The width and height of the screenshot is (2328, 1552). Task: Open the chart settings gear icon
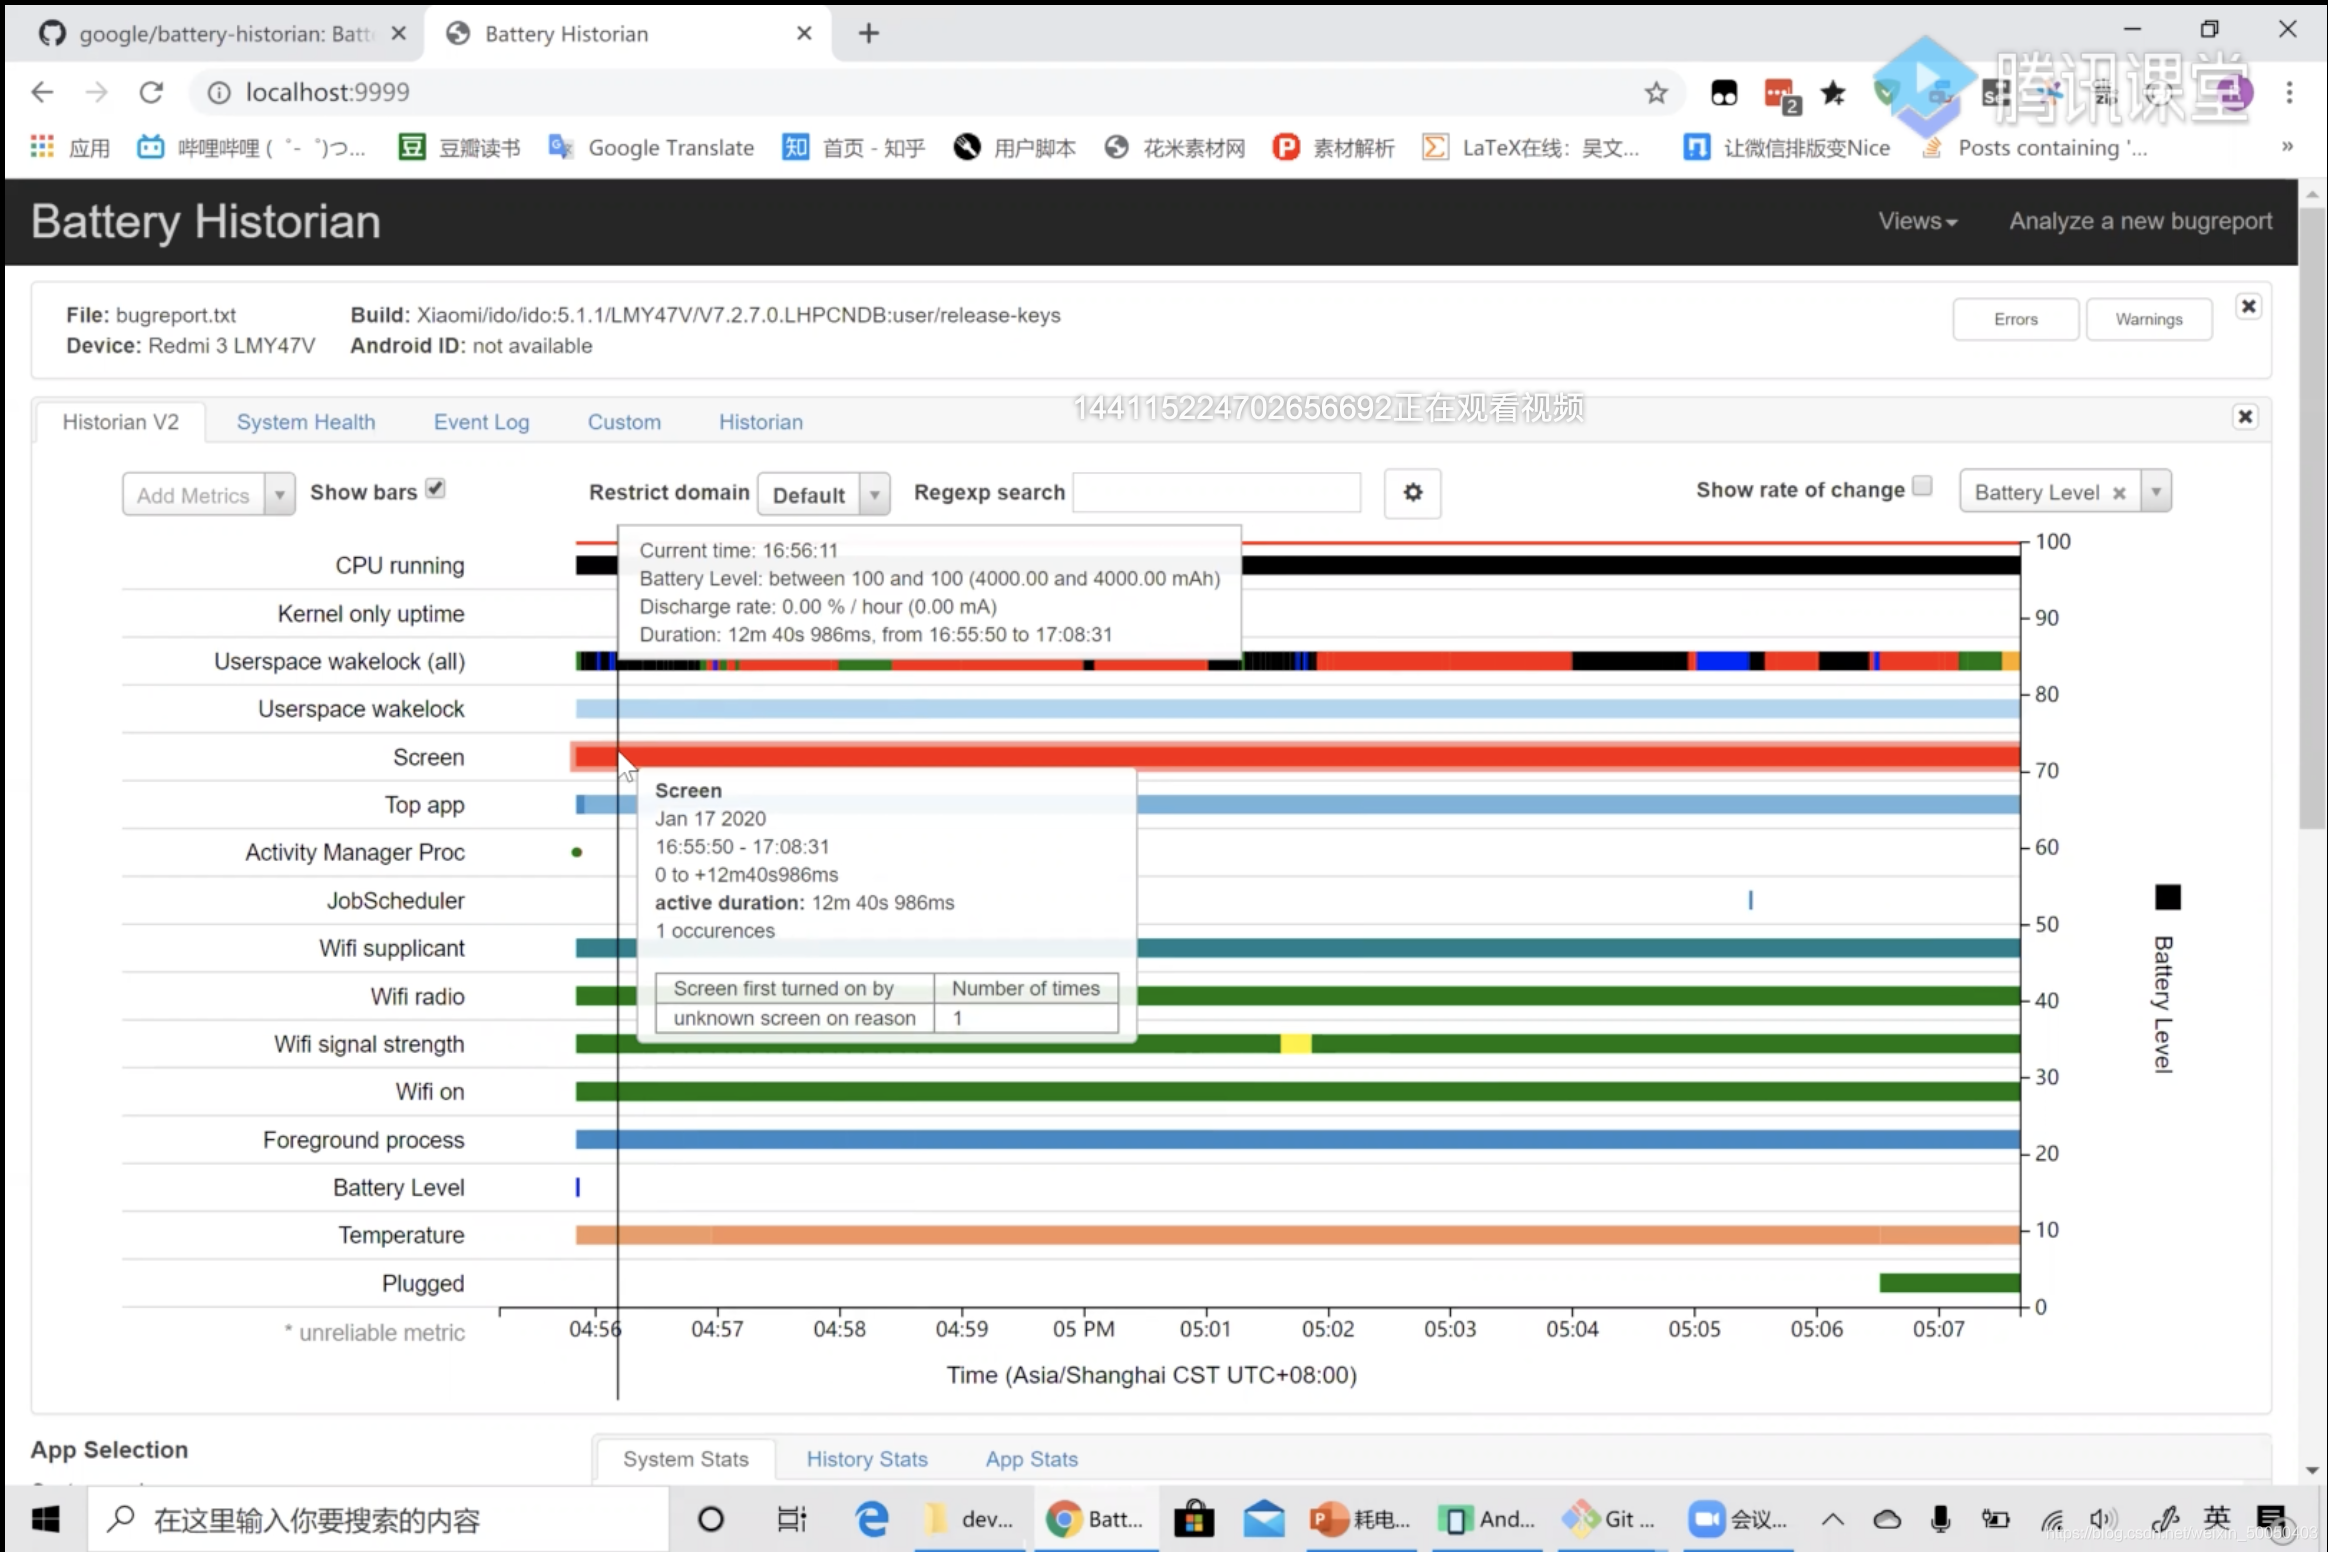[1412, 492]
